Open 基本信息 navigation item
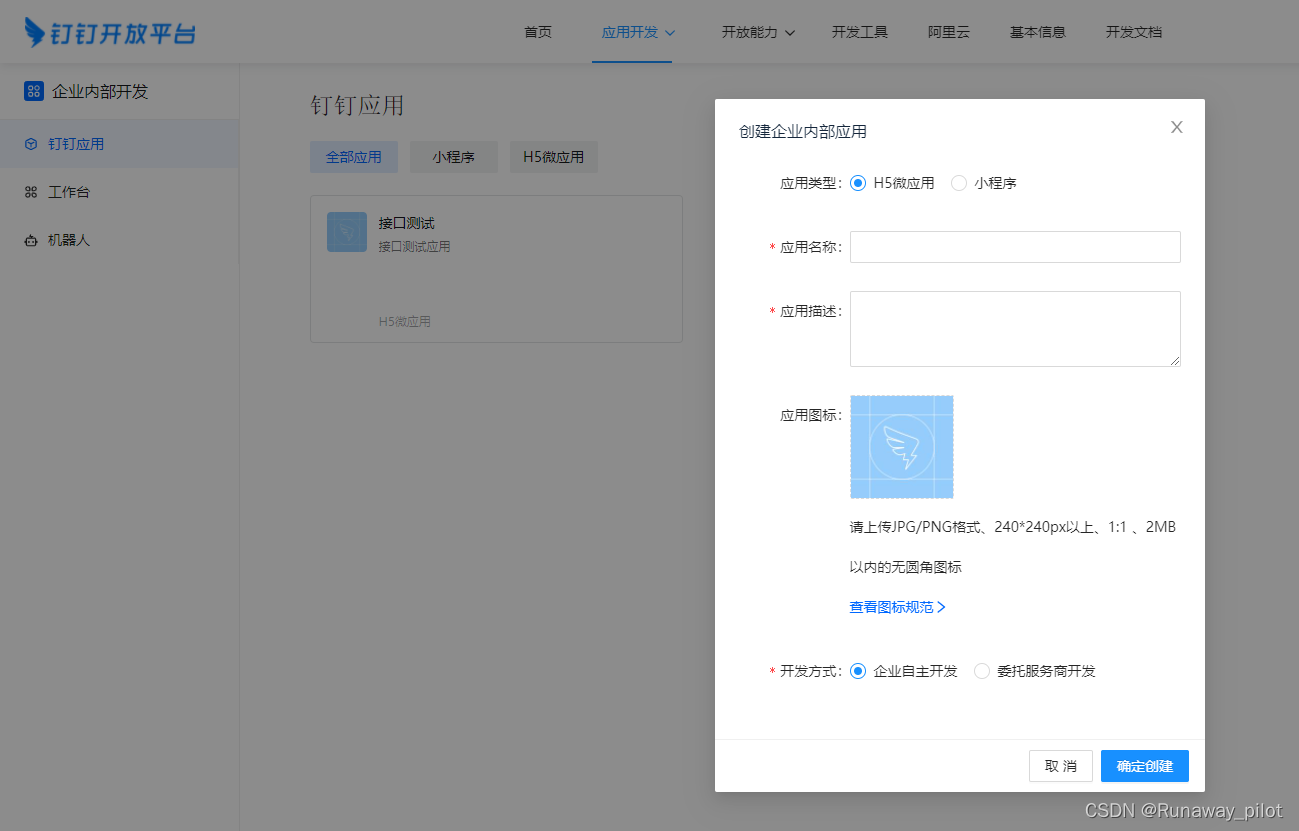This screenshot has width=1299, height=831. (x=1038, y=32)
